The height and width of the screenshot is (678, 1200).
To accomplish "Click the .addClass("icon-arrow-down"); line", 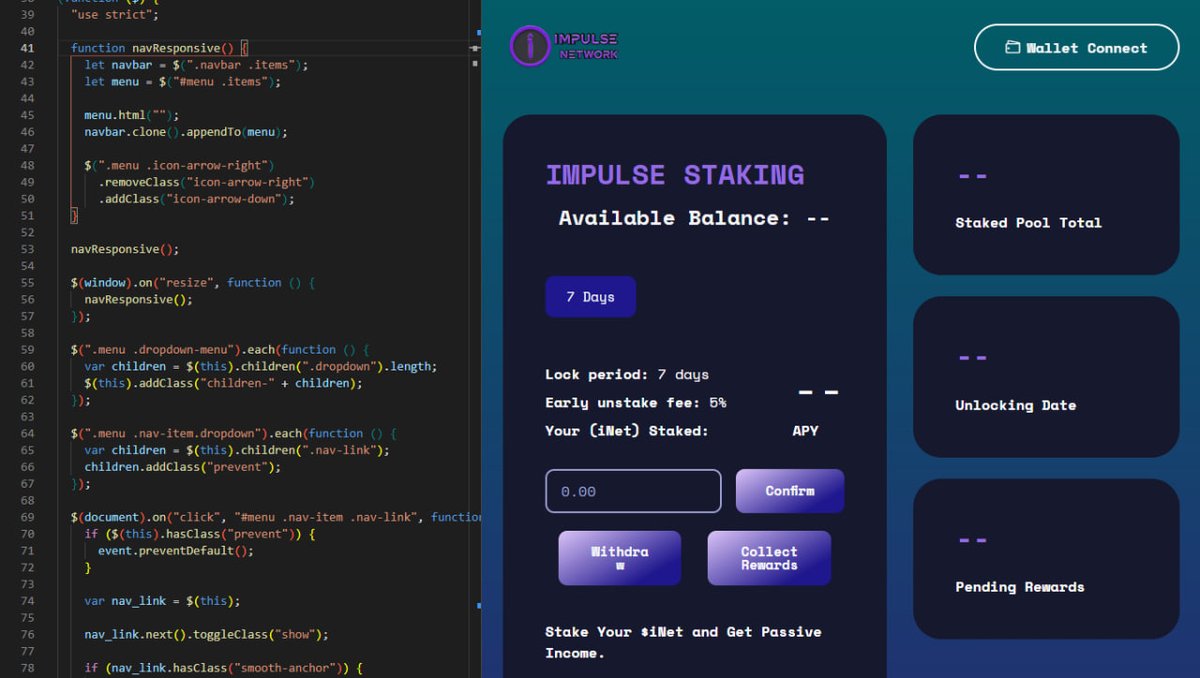I will (x=196, y=199).
